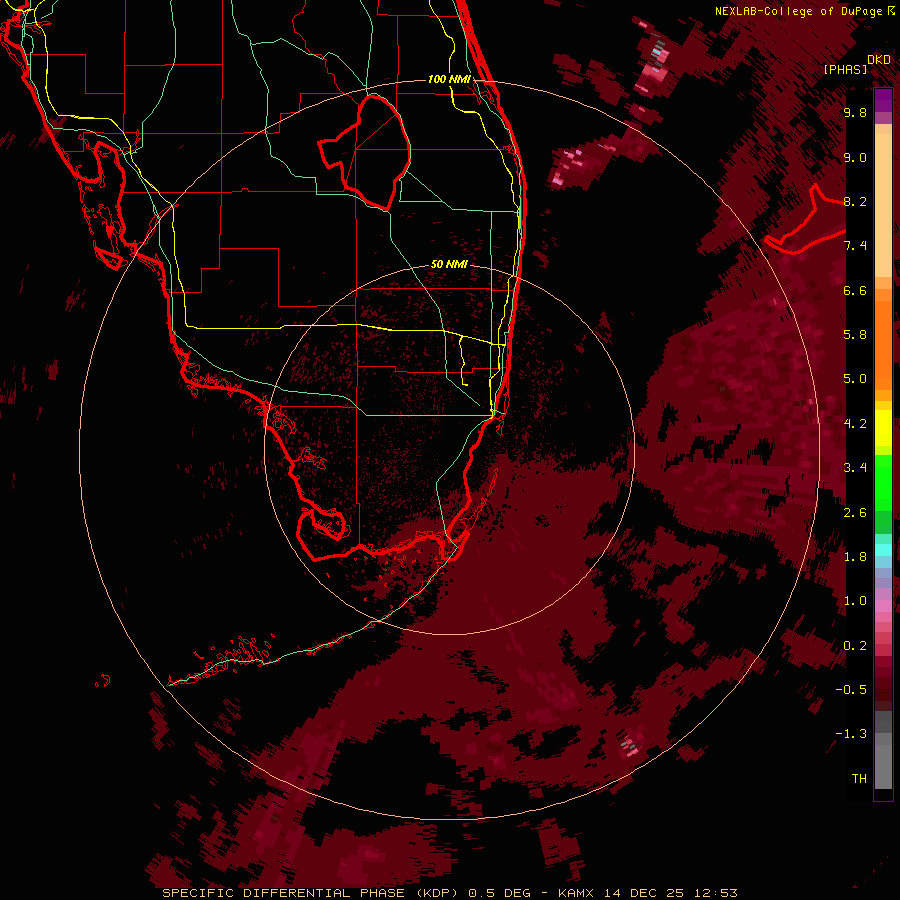Click the 2.6 value on the scale
This screenshot has height=900, width=900.
[x=855, y=513]
